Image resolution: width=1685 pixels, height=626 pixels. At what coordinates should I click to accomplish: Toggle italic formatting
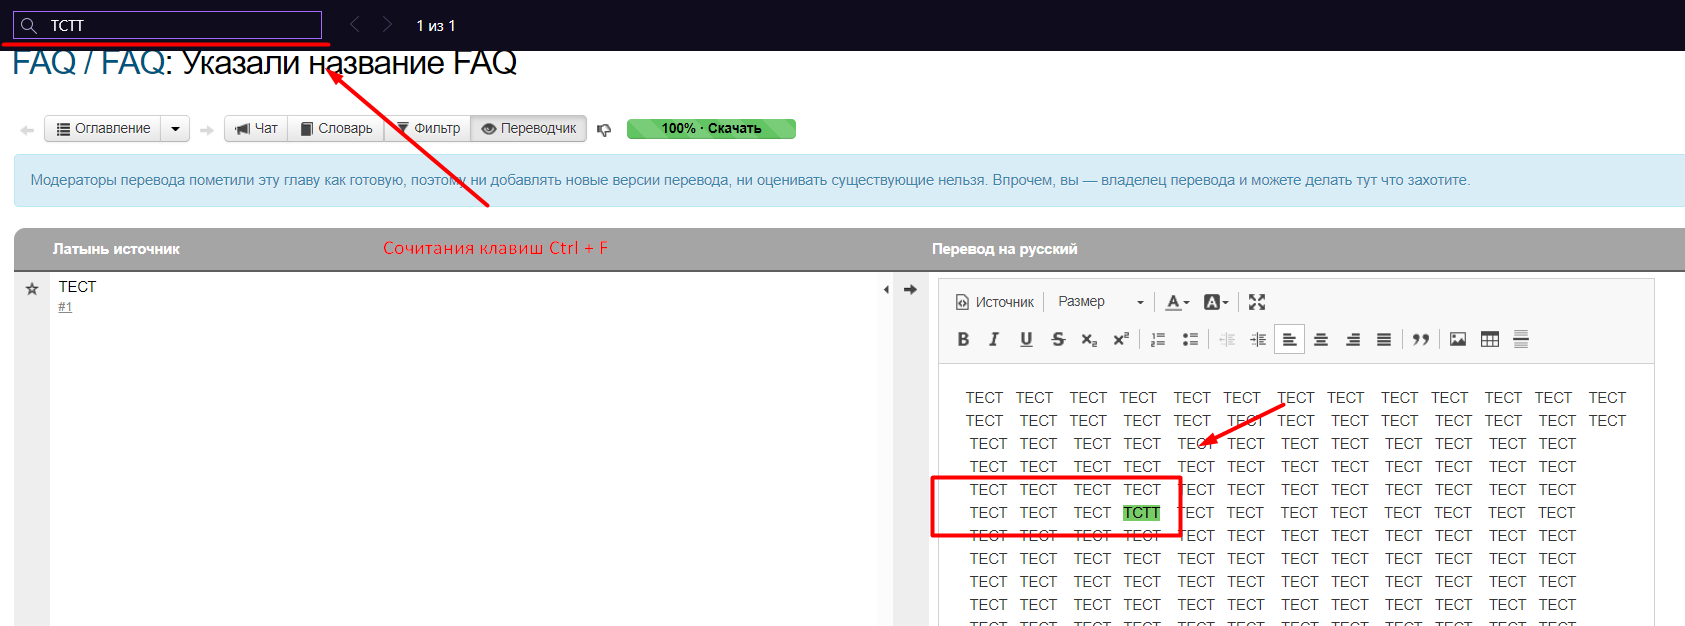994,340
